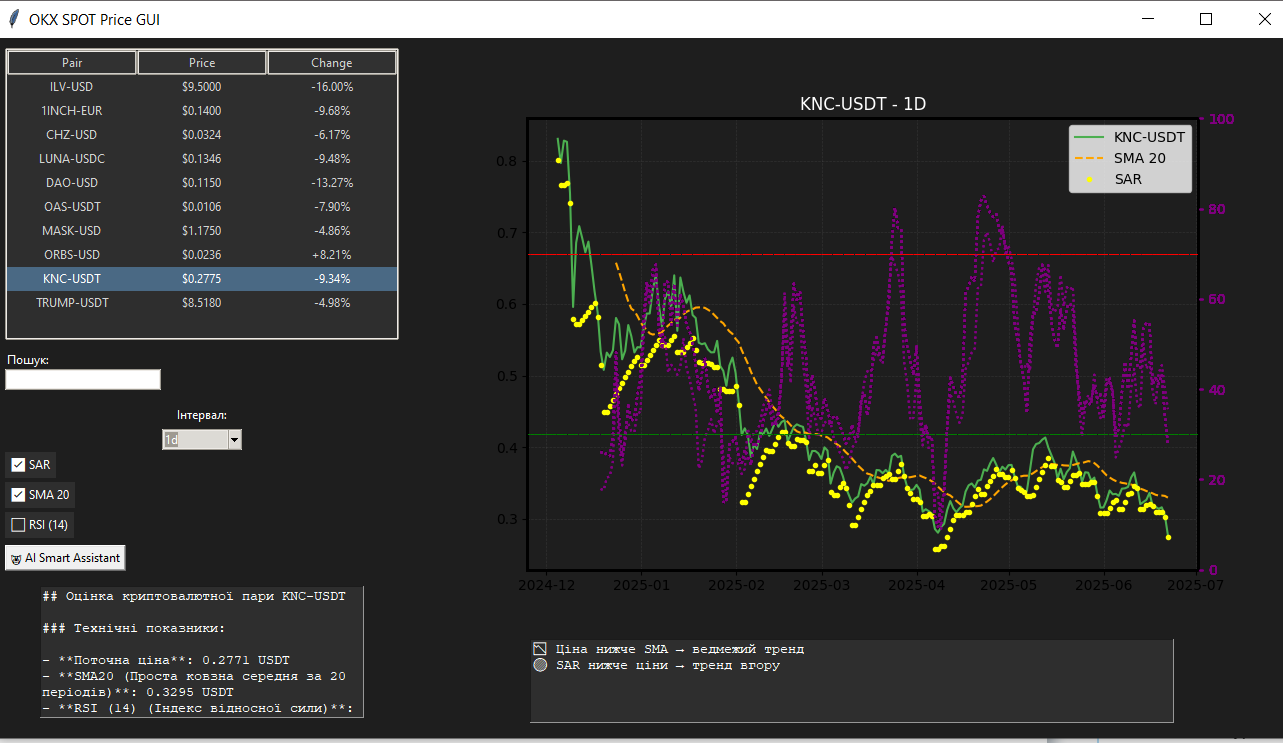Select the highlighted KNC-USDT row
This screenshot has width=1283, height=743.
[202, 279]
